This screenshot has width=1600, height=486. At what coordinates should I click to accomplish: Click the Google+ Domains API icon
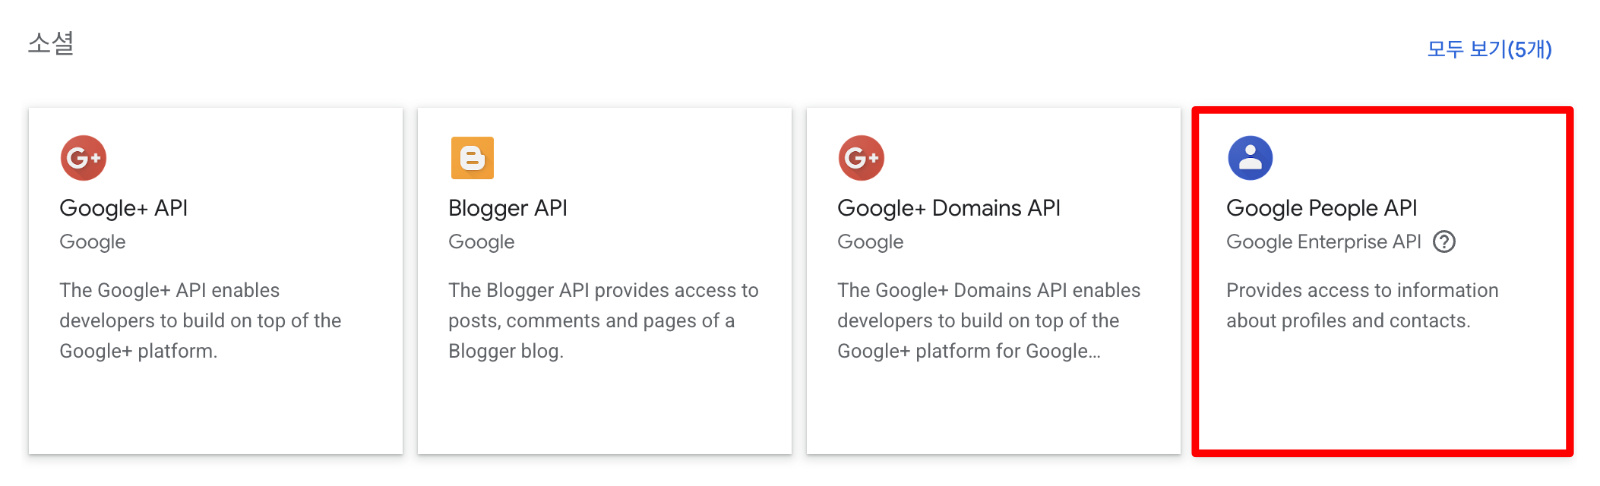(x=861, y=158)
